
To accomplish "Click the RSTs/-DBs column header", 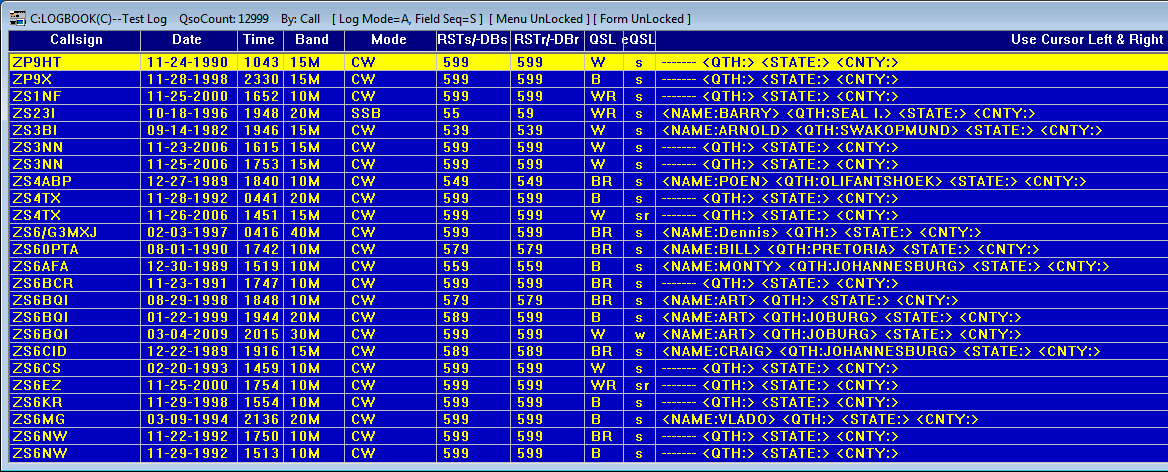I will (470, 40).
